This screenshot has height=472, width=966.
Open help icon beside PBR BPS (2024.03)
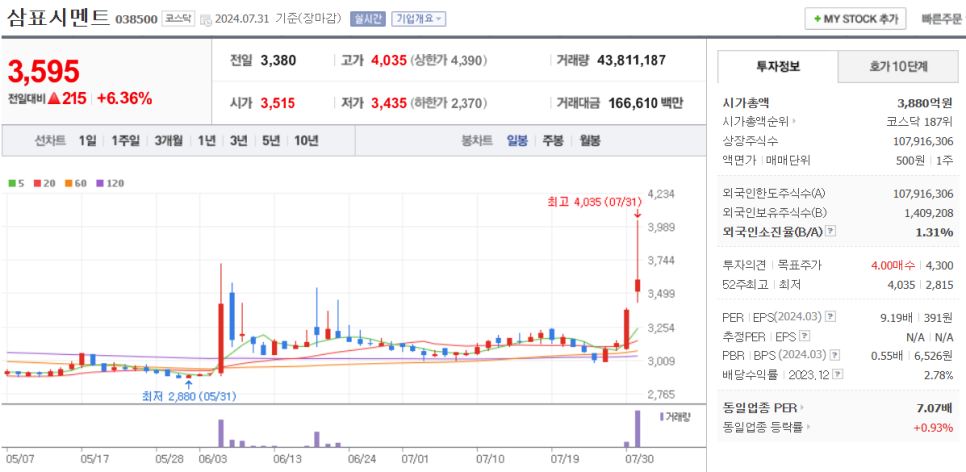835,356
